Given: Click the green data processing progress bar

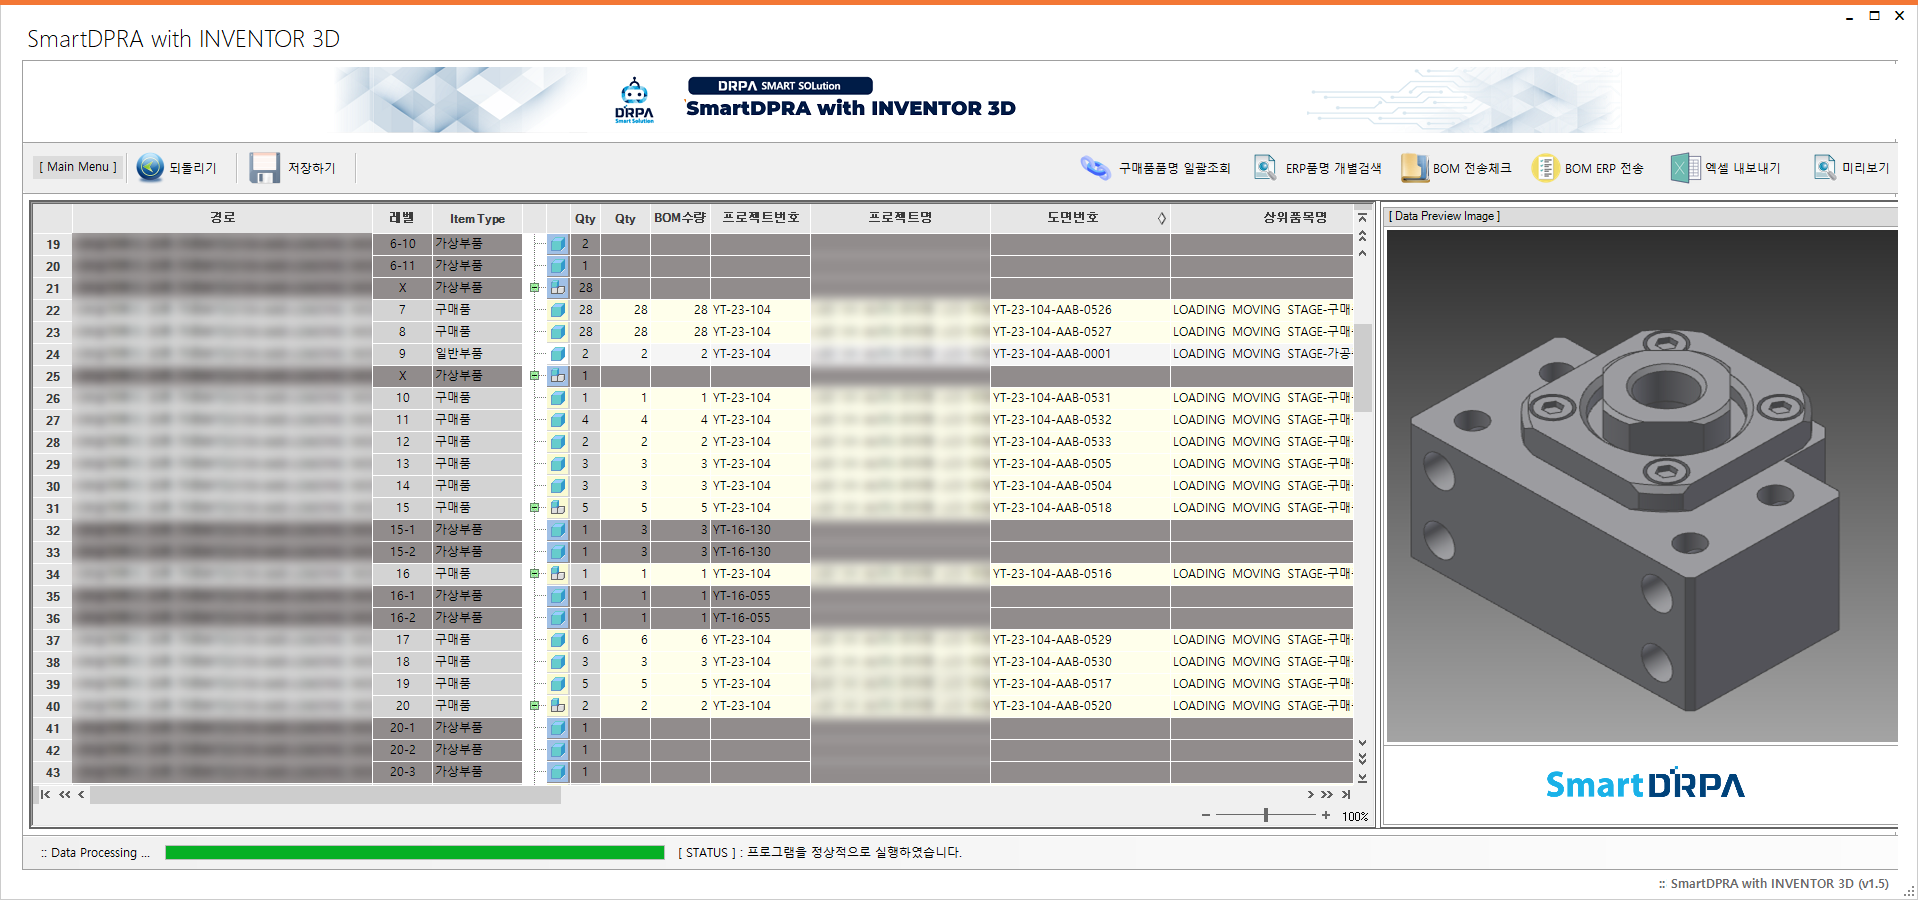Looking at the screenshot, I should [415, 852].
